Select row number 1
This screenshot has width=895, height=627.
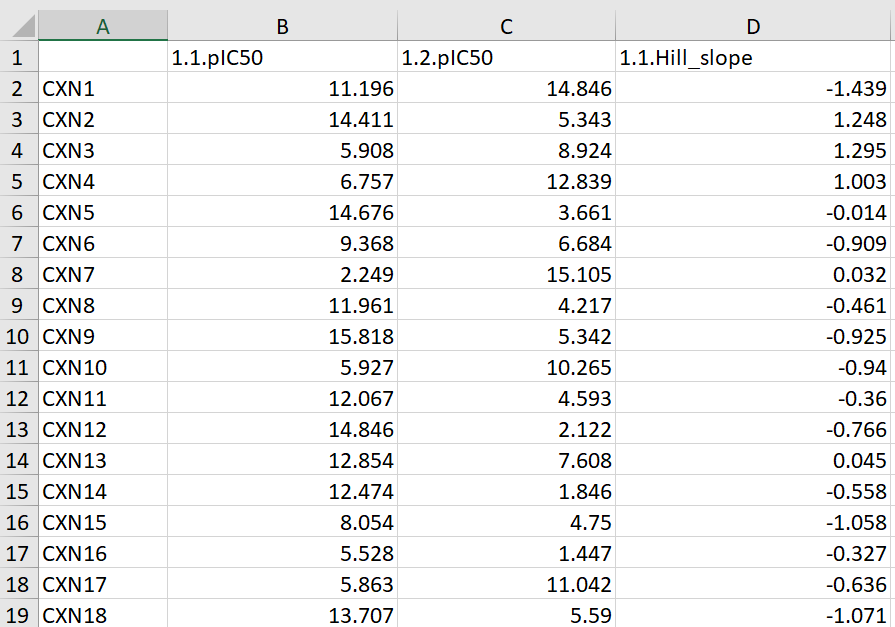pos(20,58)
